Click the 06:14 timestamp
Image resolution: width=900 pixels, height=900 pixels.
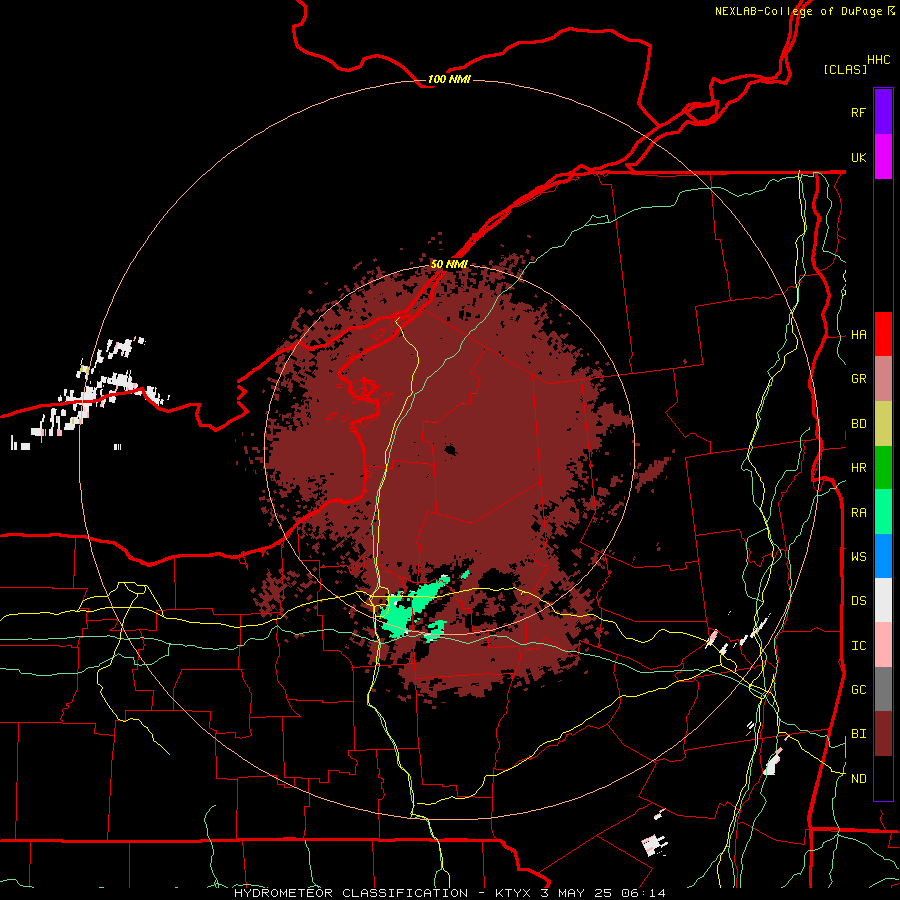click(x=643, y=893)
